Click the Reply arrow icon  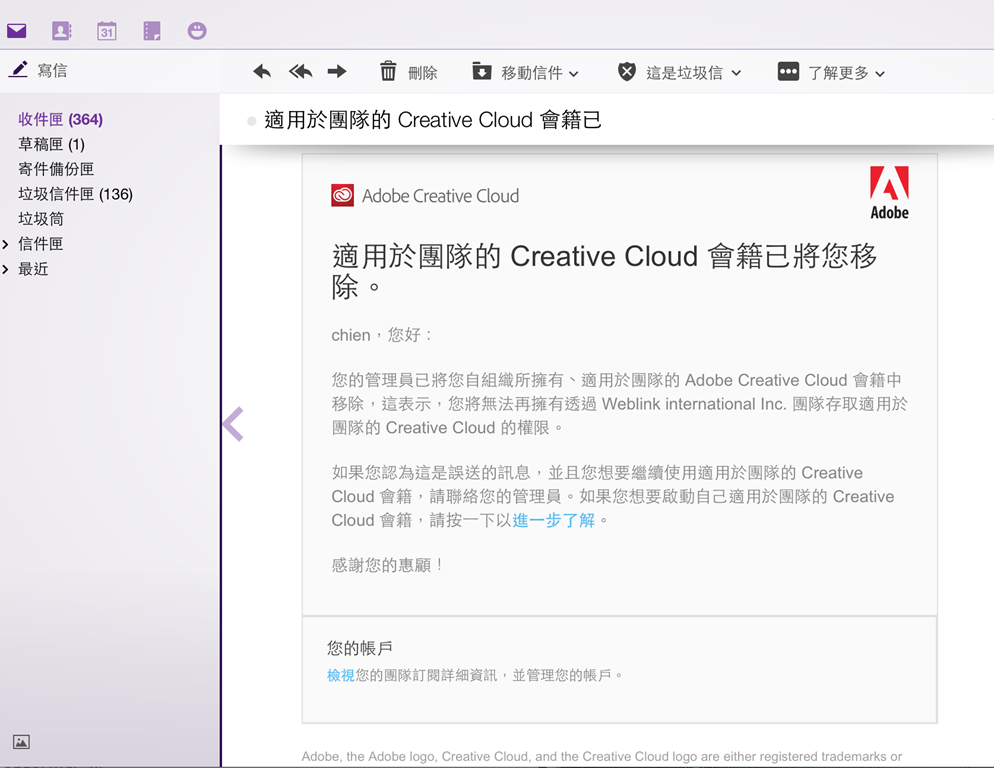click(262, 72)
